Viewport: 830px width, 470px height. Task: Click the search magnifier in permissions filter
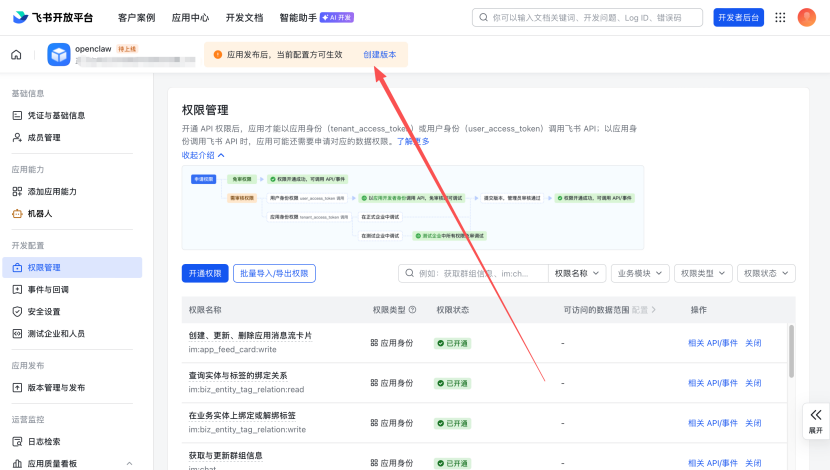click(x=409, y=273)
